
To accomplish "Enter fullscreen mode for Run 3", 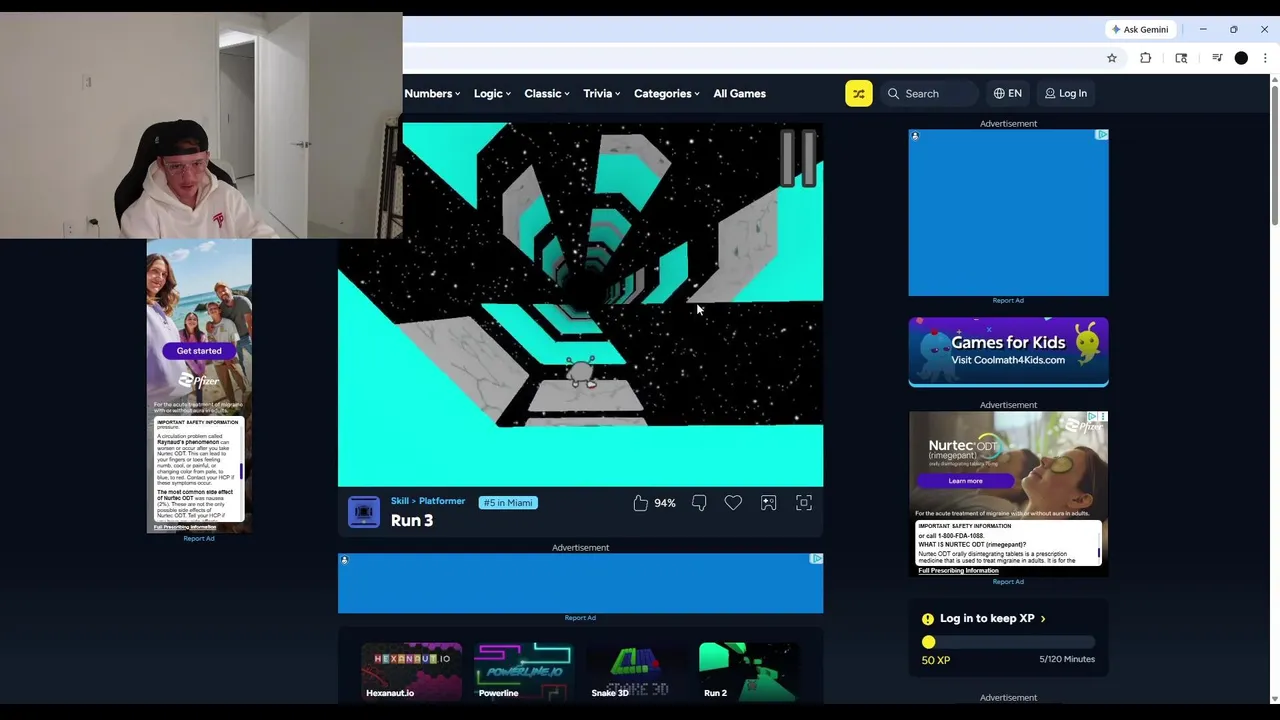I will click(x=804, y=503).
